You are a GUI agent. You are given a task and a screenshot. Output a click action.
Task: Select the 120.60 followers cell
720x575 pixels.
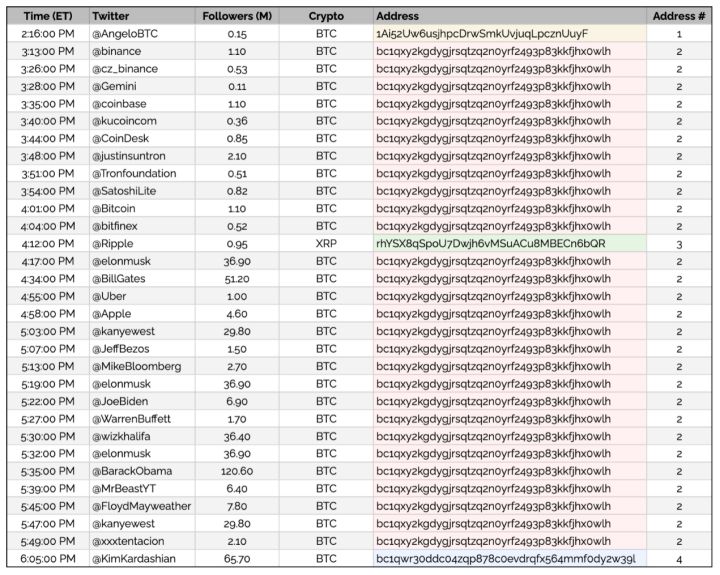pos(236,471)
